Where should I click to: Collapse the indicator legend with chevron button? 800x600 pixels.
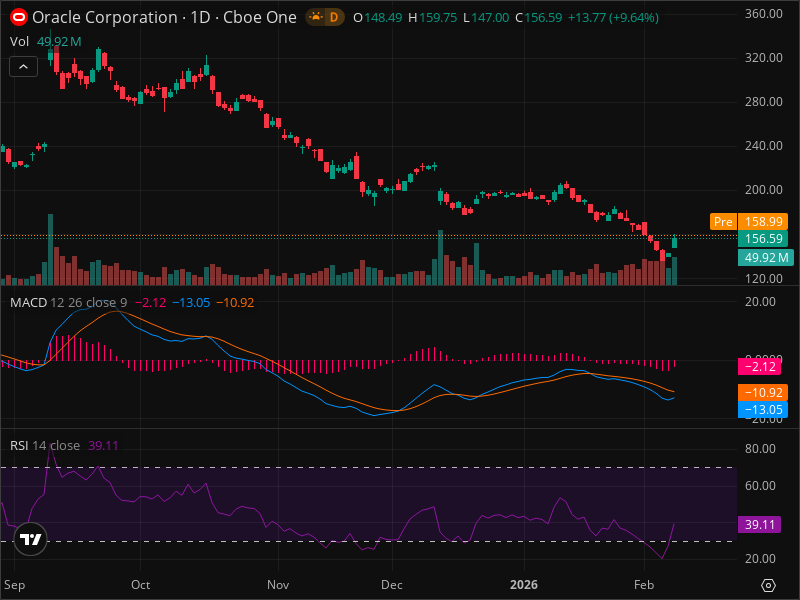point(23,66)
